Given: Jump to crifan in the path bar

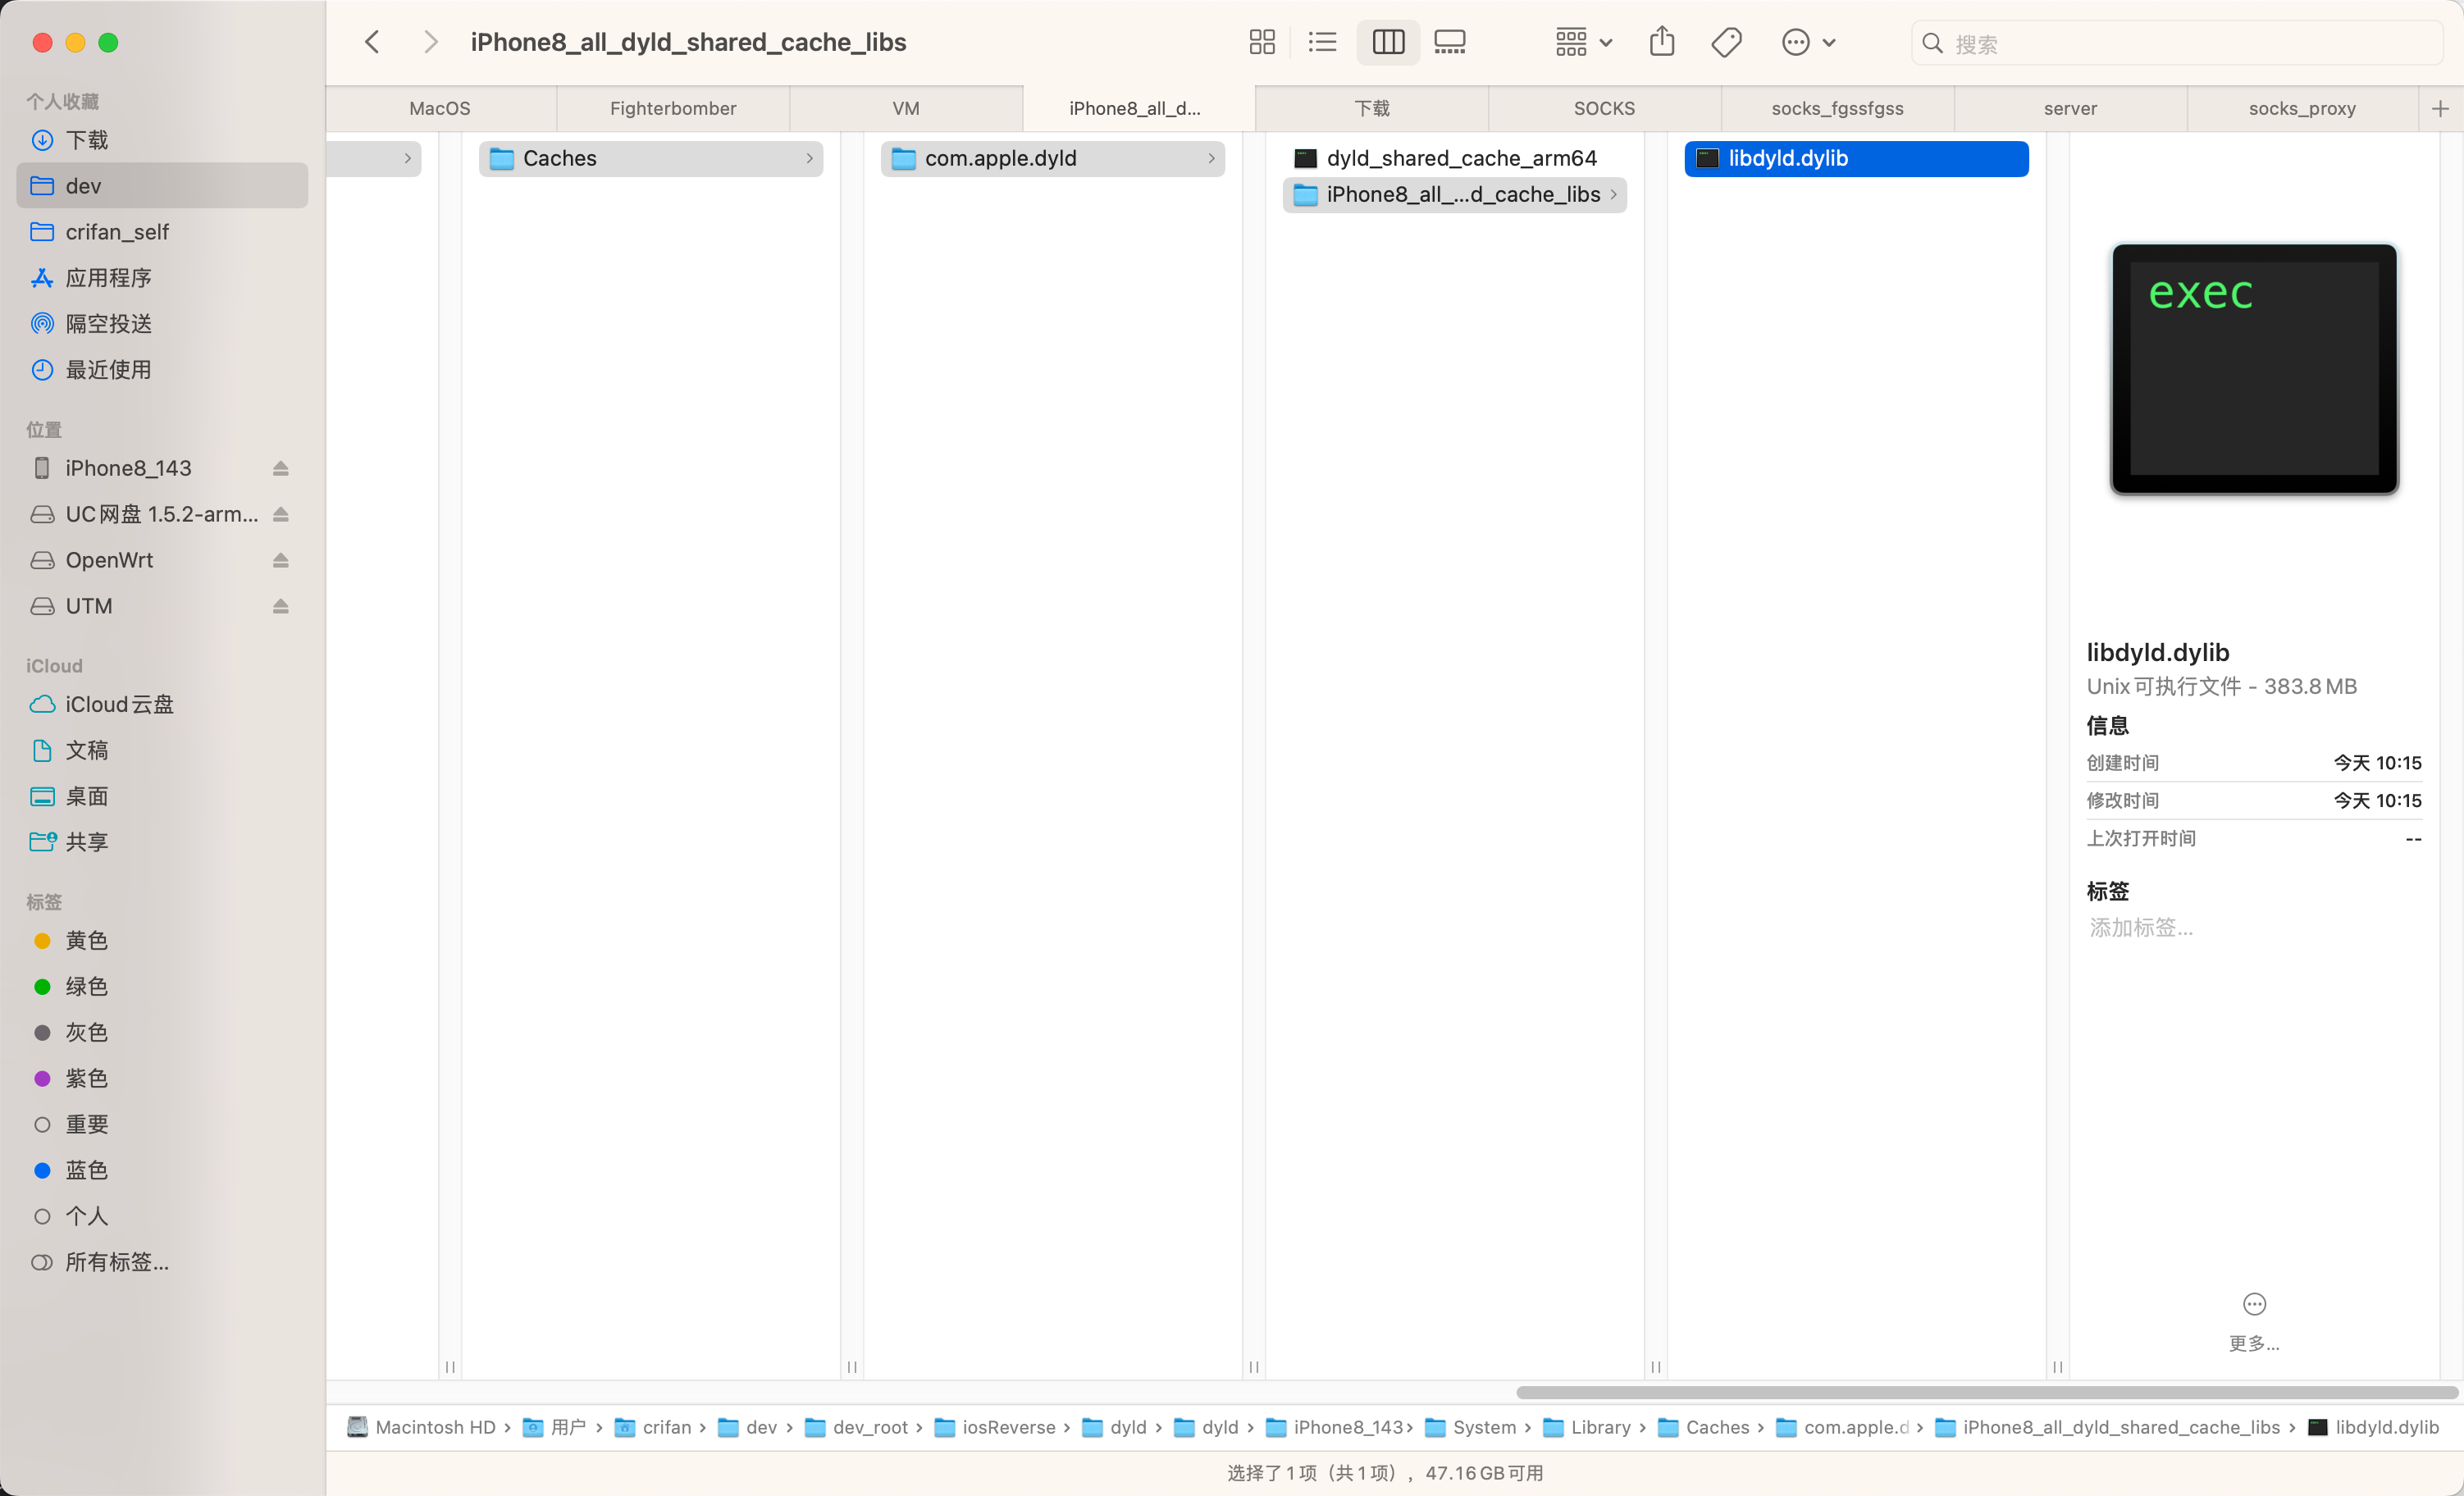Looking at the screenshot, I should pyautogui.click(x=653, y=1427).
